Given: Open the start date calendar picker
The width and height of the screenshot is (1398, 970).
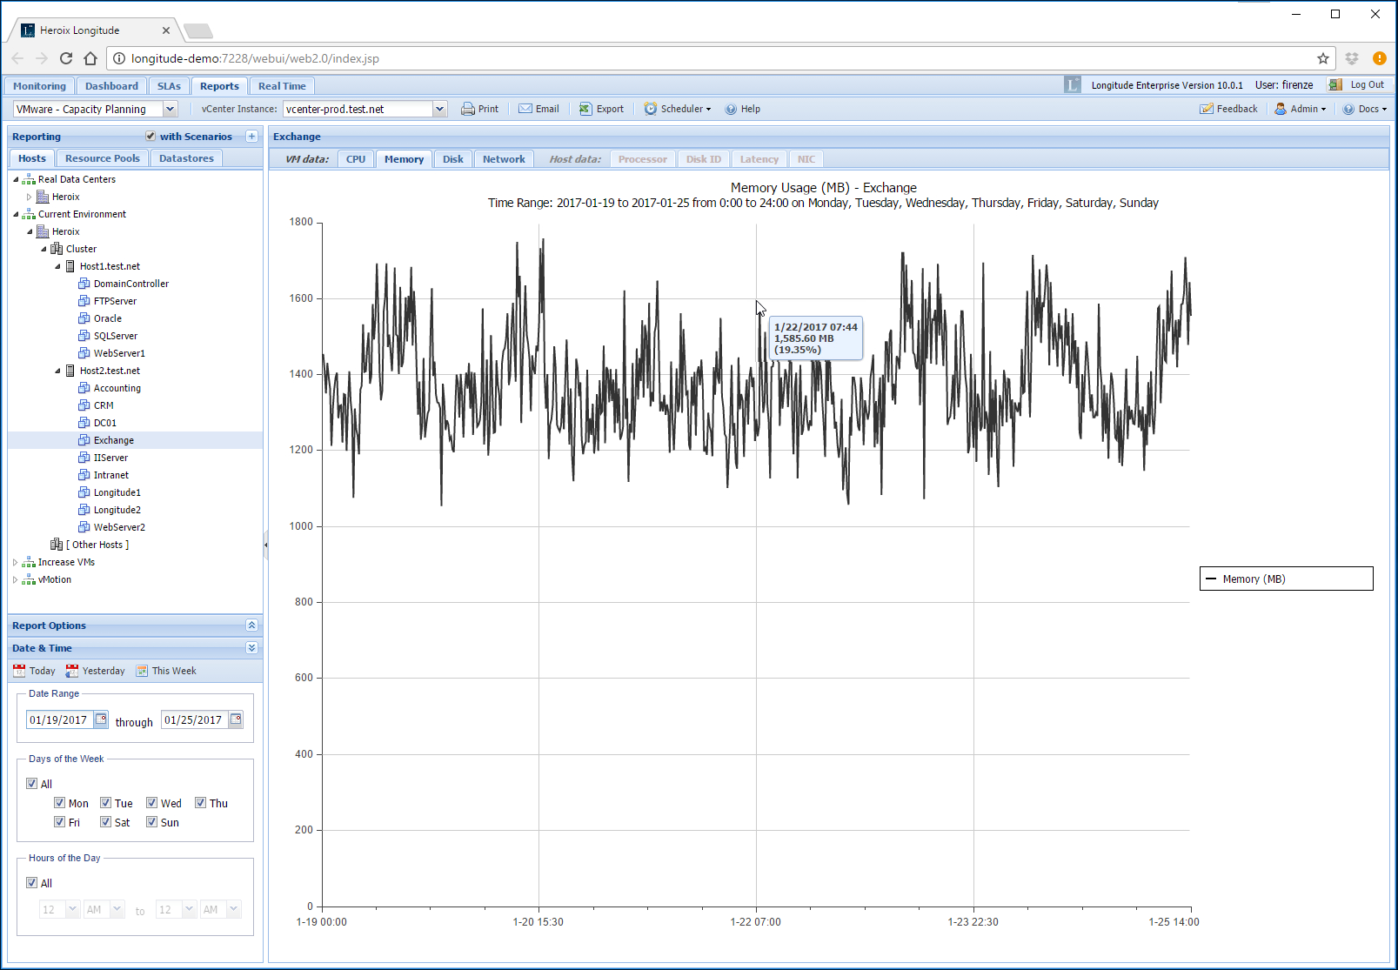Looking at the screenshot, I should pos(101,719).
